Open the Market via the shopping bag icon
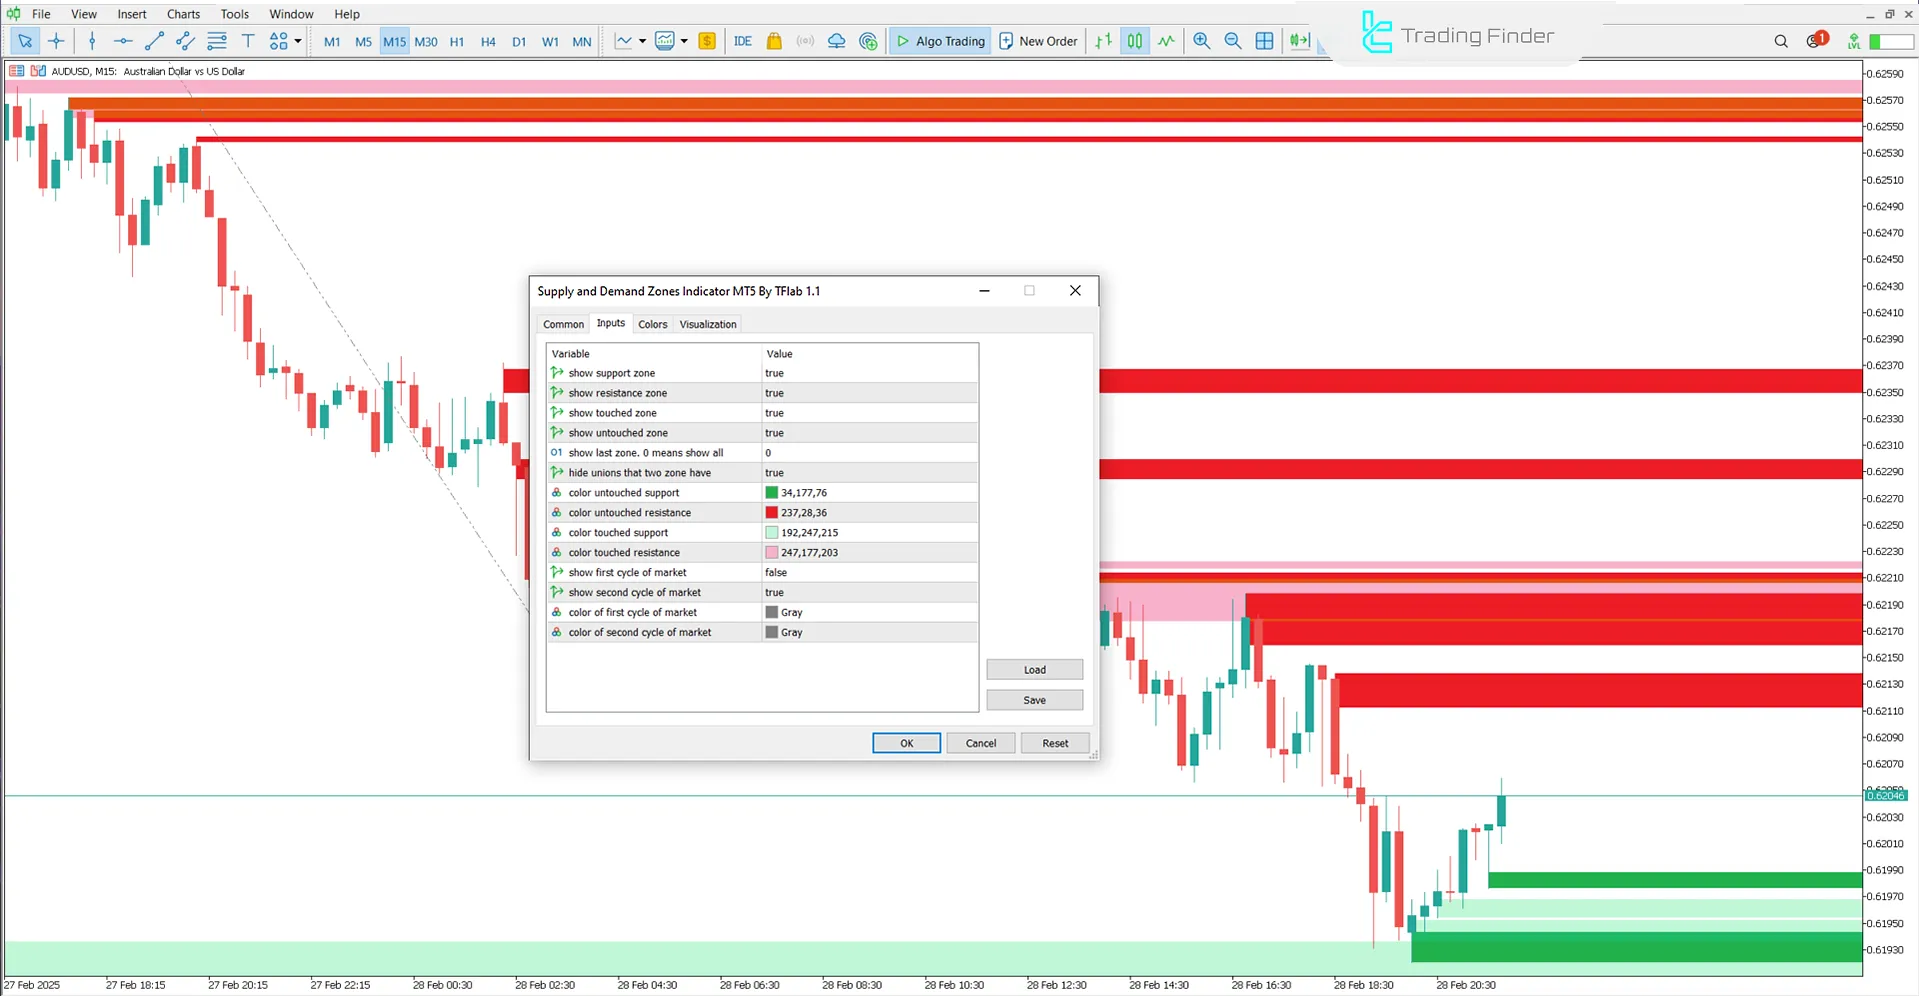Screen dimensions: 1919x996 (x=774, y=41)
